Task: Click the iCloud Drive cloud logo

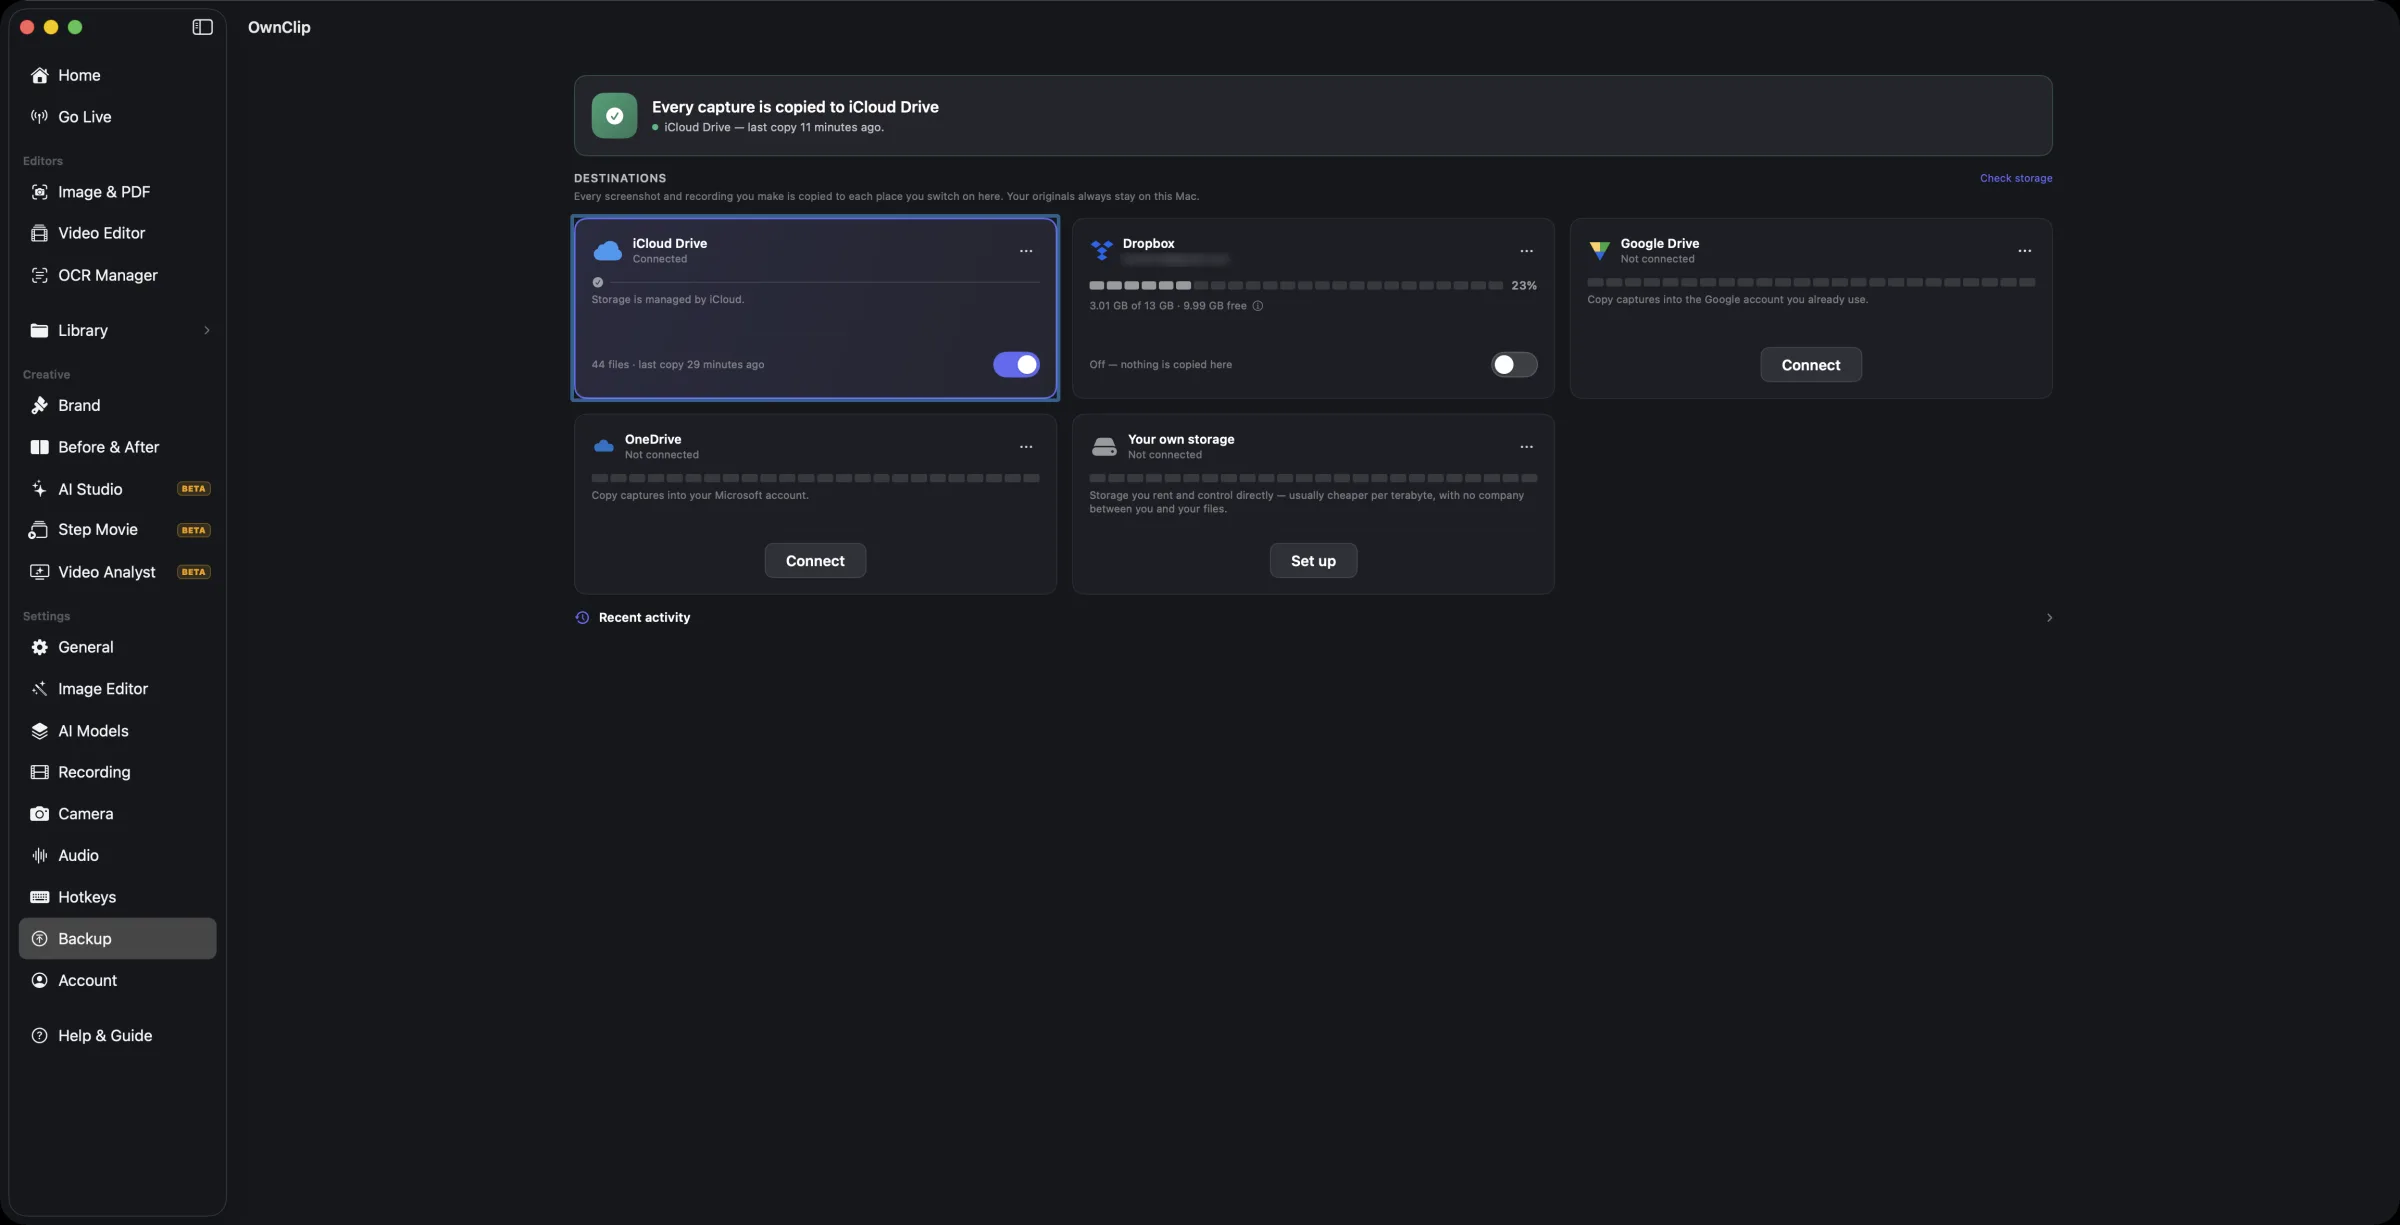Action: 607,250
